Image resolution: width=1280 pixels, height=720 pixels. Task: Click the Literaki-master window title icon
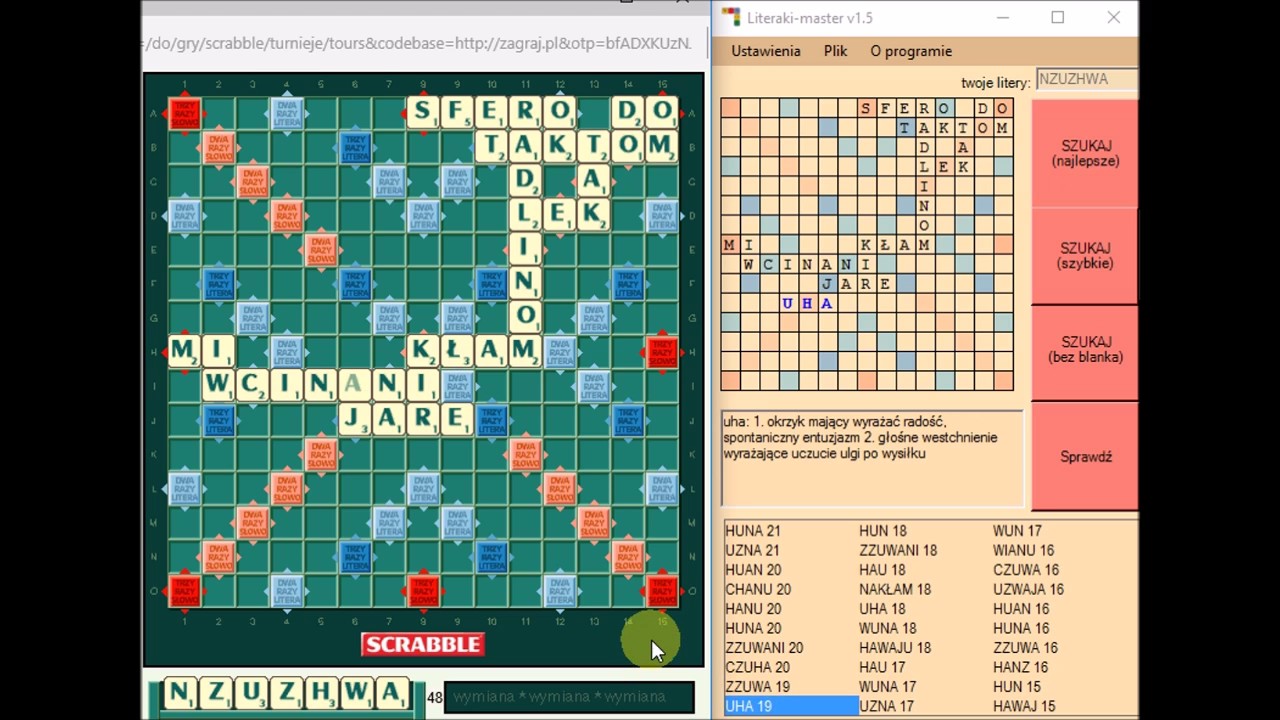pos(732,18)
